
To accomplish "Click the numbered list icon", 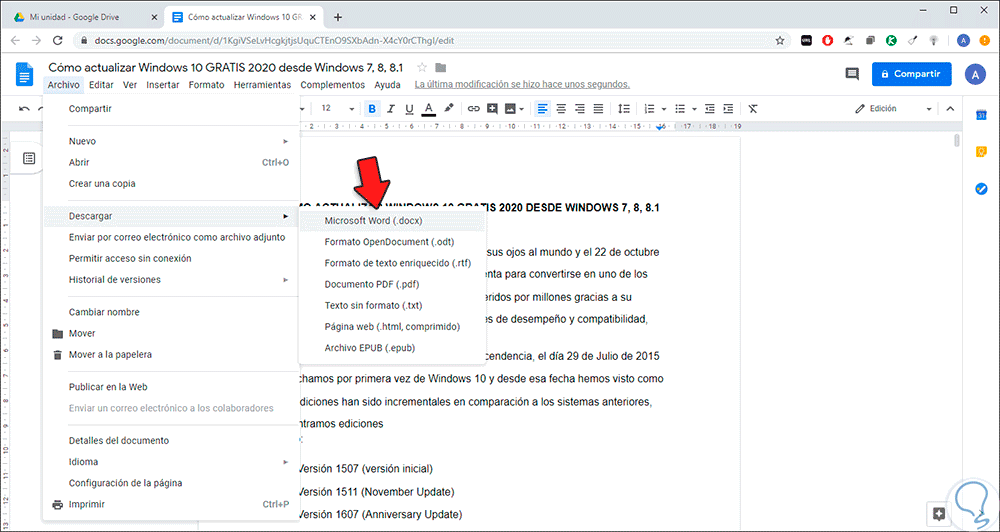I will pos(650,108).
